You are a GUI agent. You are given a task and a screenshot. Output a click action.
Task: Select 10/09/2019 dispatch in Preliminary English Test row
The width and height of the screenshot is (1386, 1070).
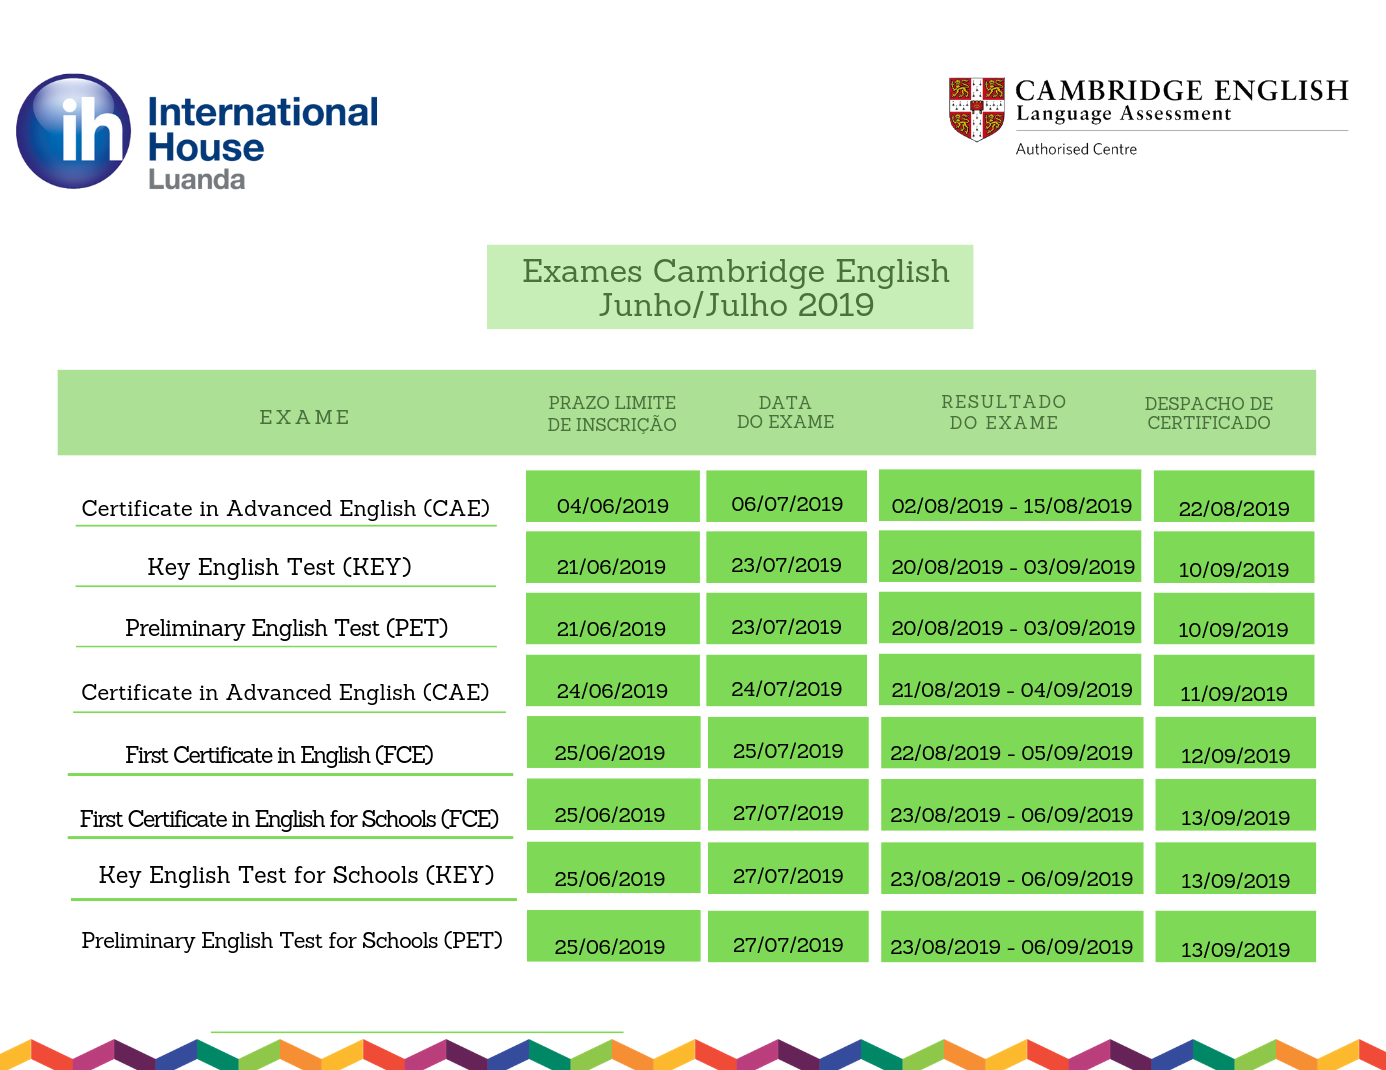pyautogui.click(x=1234, y=619)
